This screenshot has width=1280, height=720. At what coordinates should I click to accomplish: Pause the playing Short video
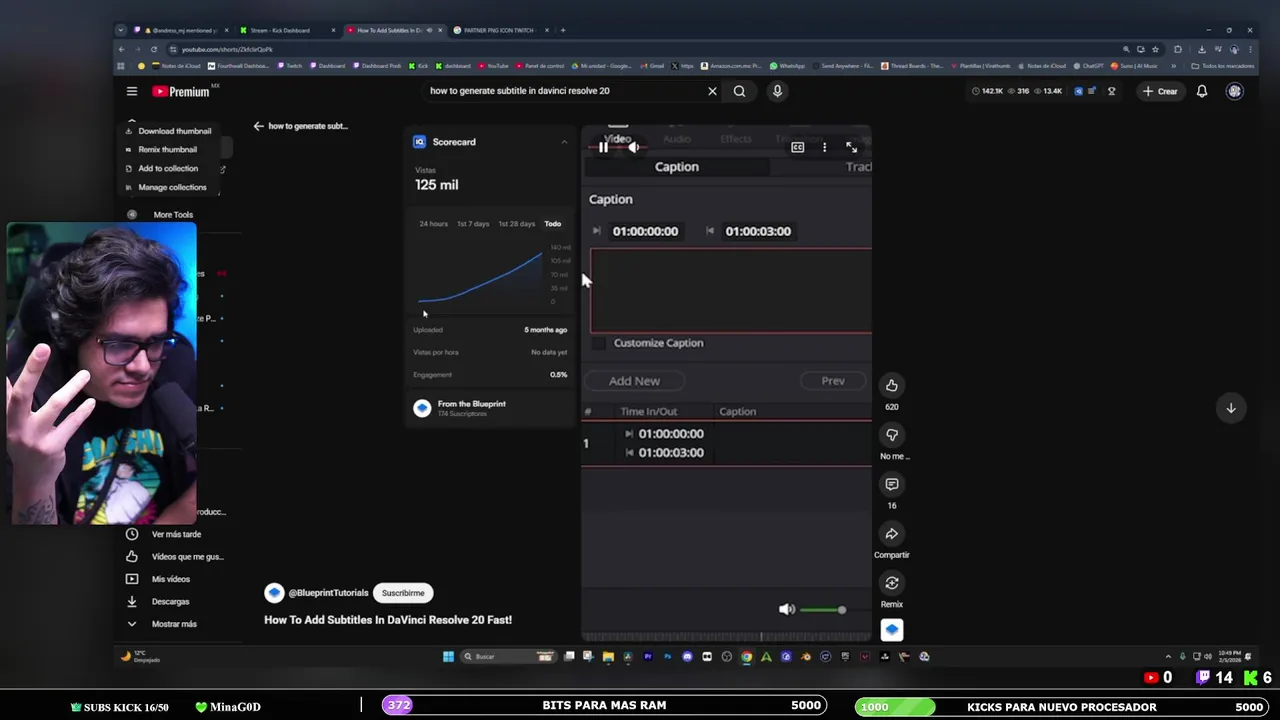click(x=603, y=147)
